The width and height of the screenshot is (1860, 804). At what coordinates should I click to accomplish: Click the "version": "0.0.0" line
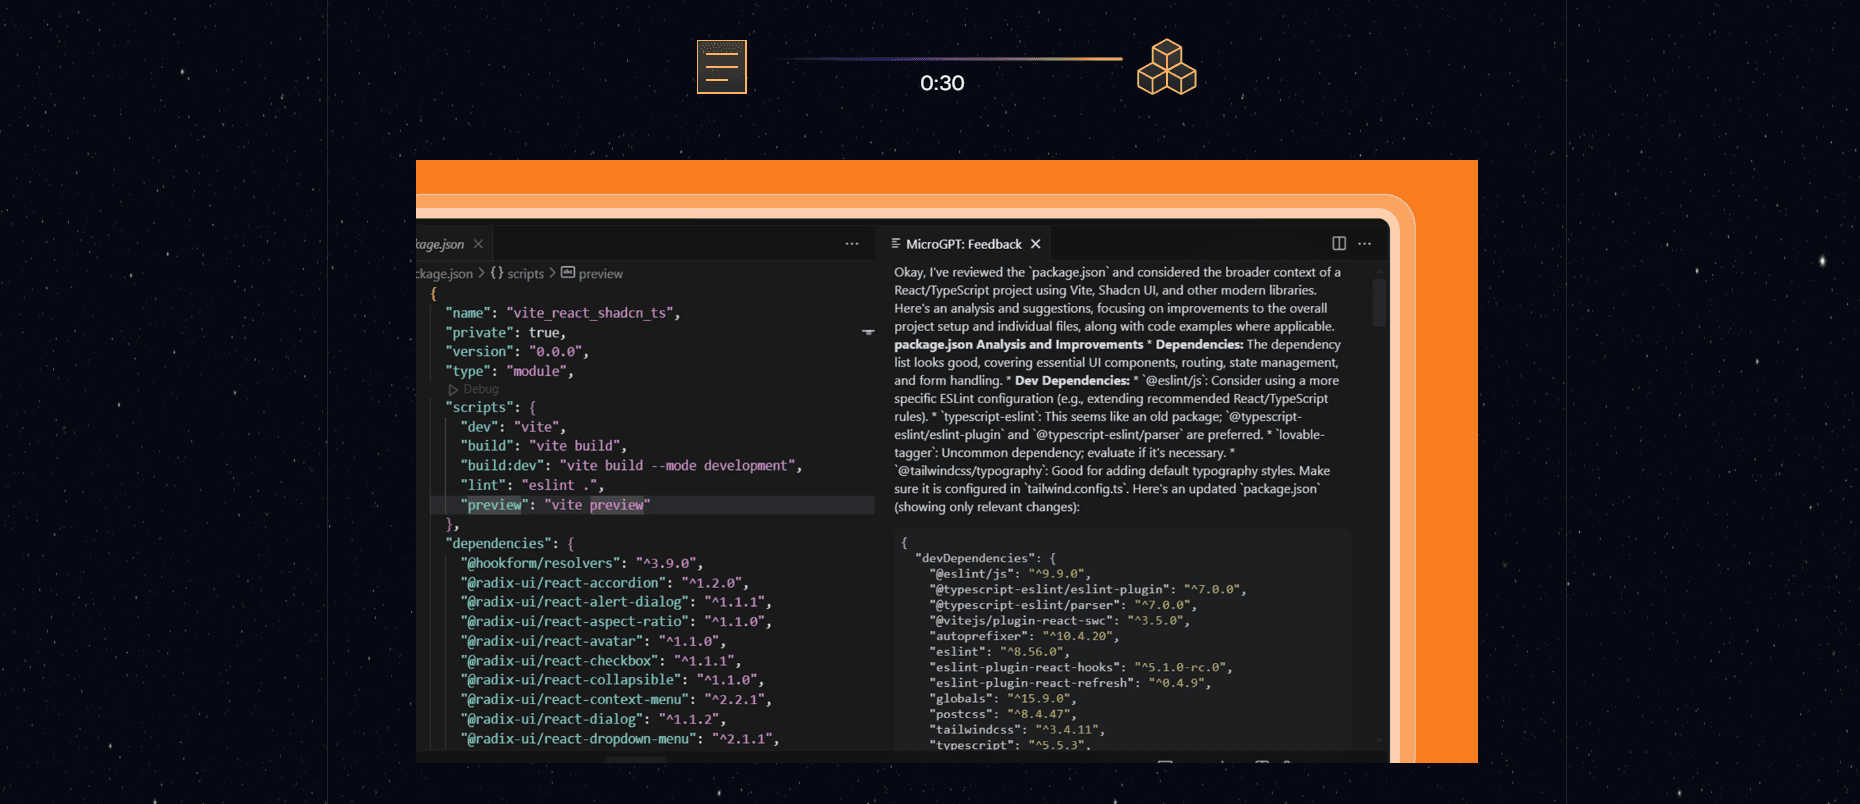[x=517, y=351]
